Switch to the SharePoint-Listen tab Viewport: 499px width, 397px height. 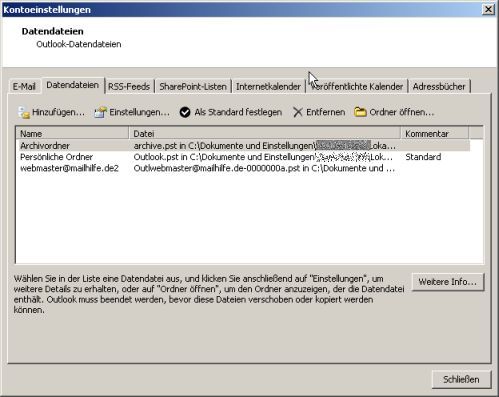193,87
